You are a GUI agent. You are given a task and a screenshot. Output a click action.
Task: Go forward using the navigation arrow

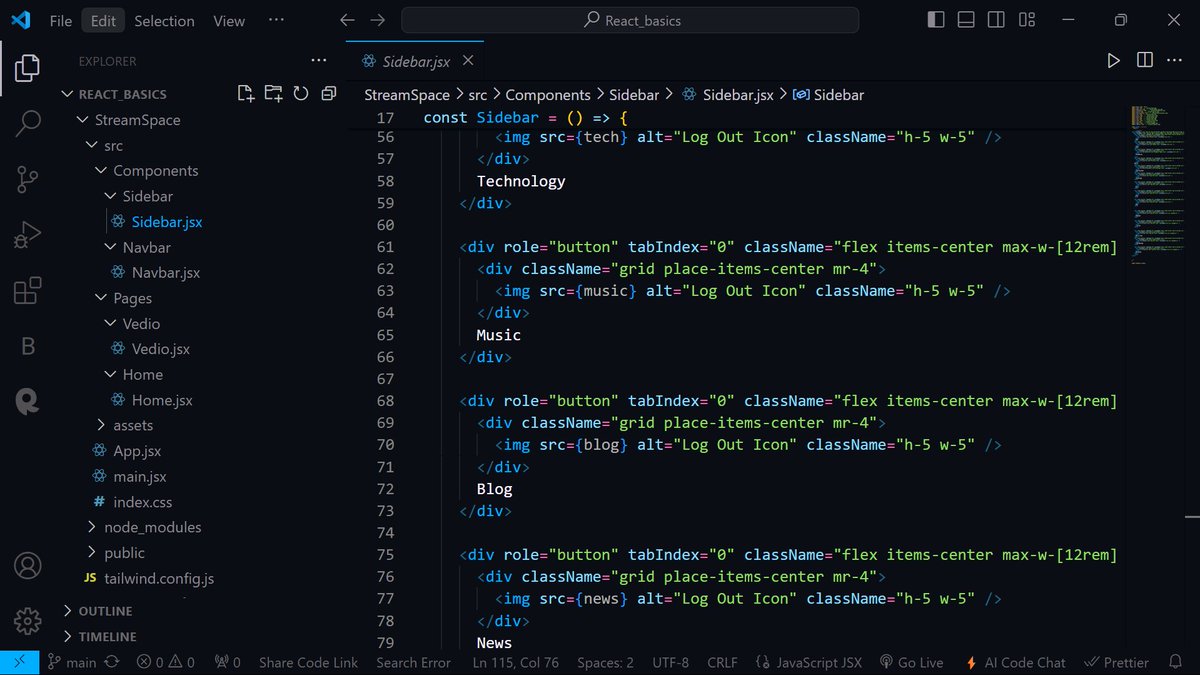pyautogui.click(x=377, y=20)
